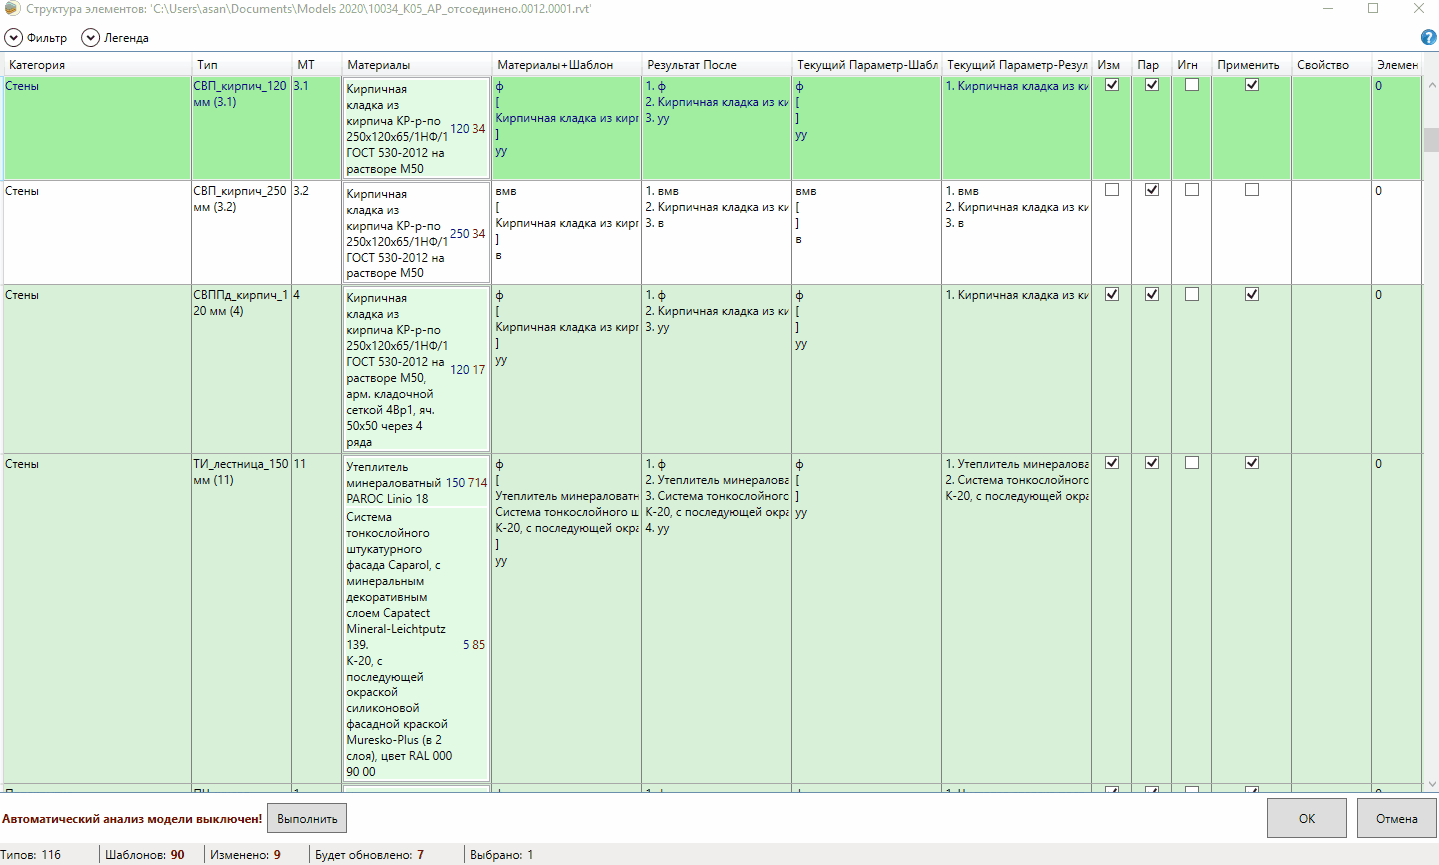
Task: Toggle Изм checkbox for ТИ_лестница_150 row
Action: coord(1112,463)
